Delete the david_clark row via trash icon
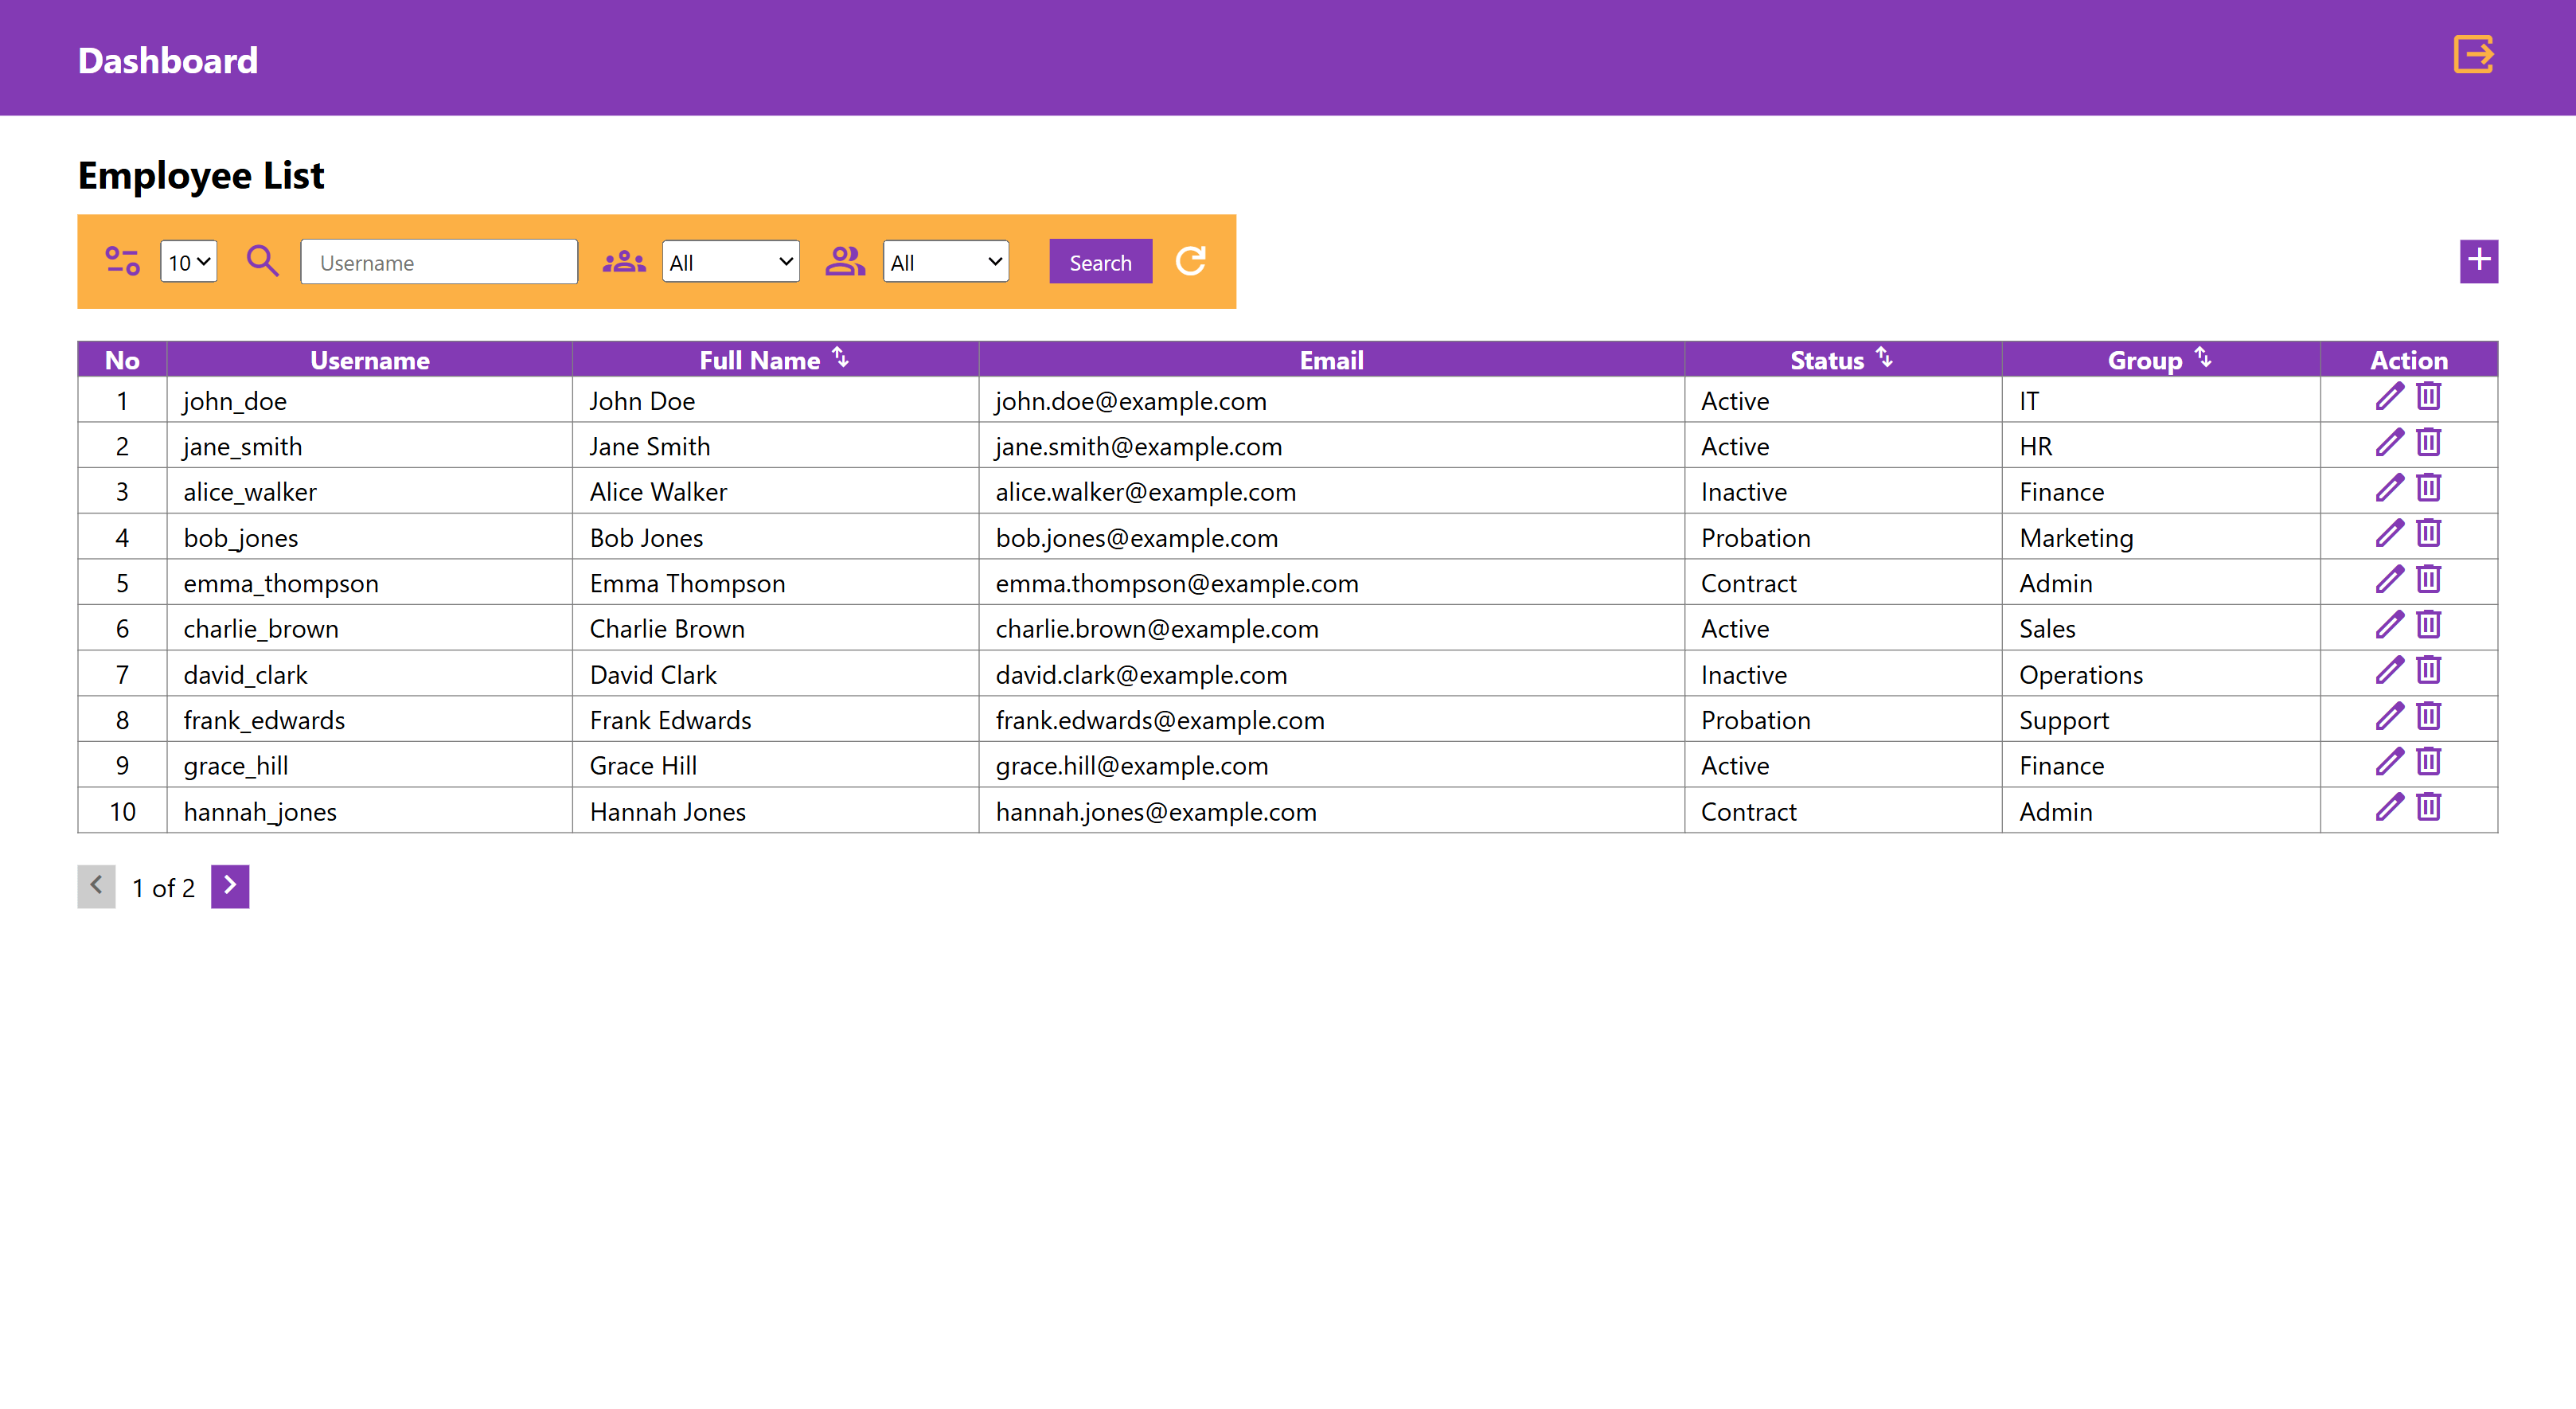The image size is (2576, 1409). 2428,671
